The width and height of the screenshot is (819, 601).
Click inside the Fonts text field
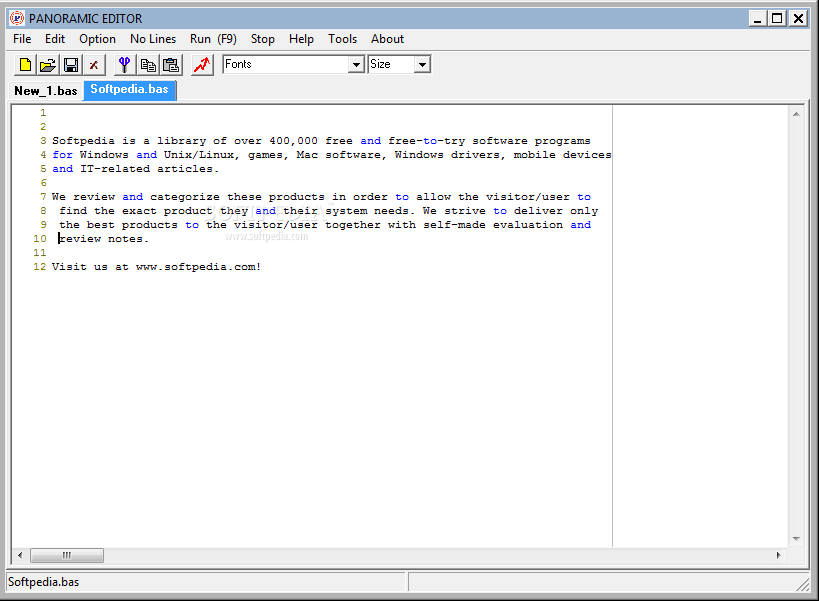pyautogui.click(x=286, y=64)
